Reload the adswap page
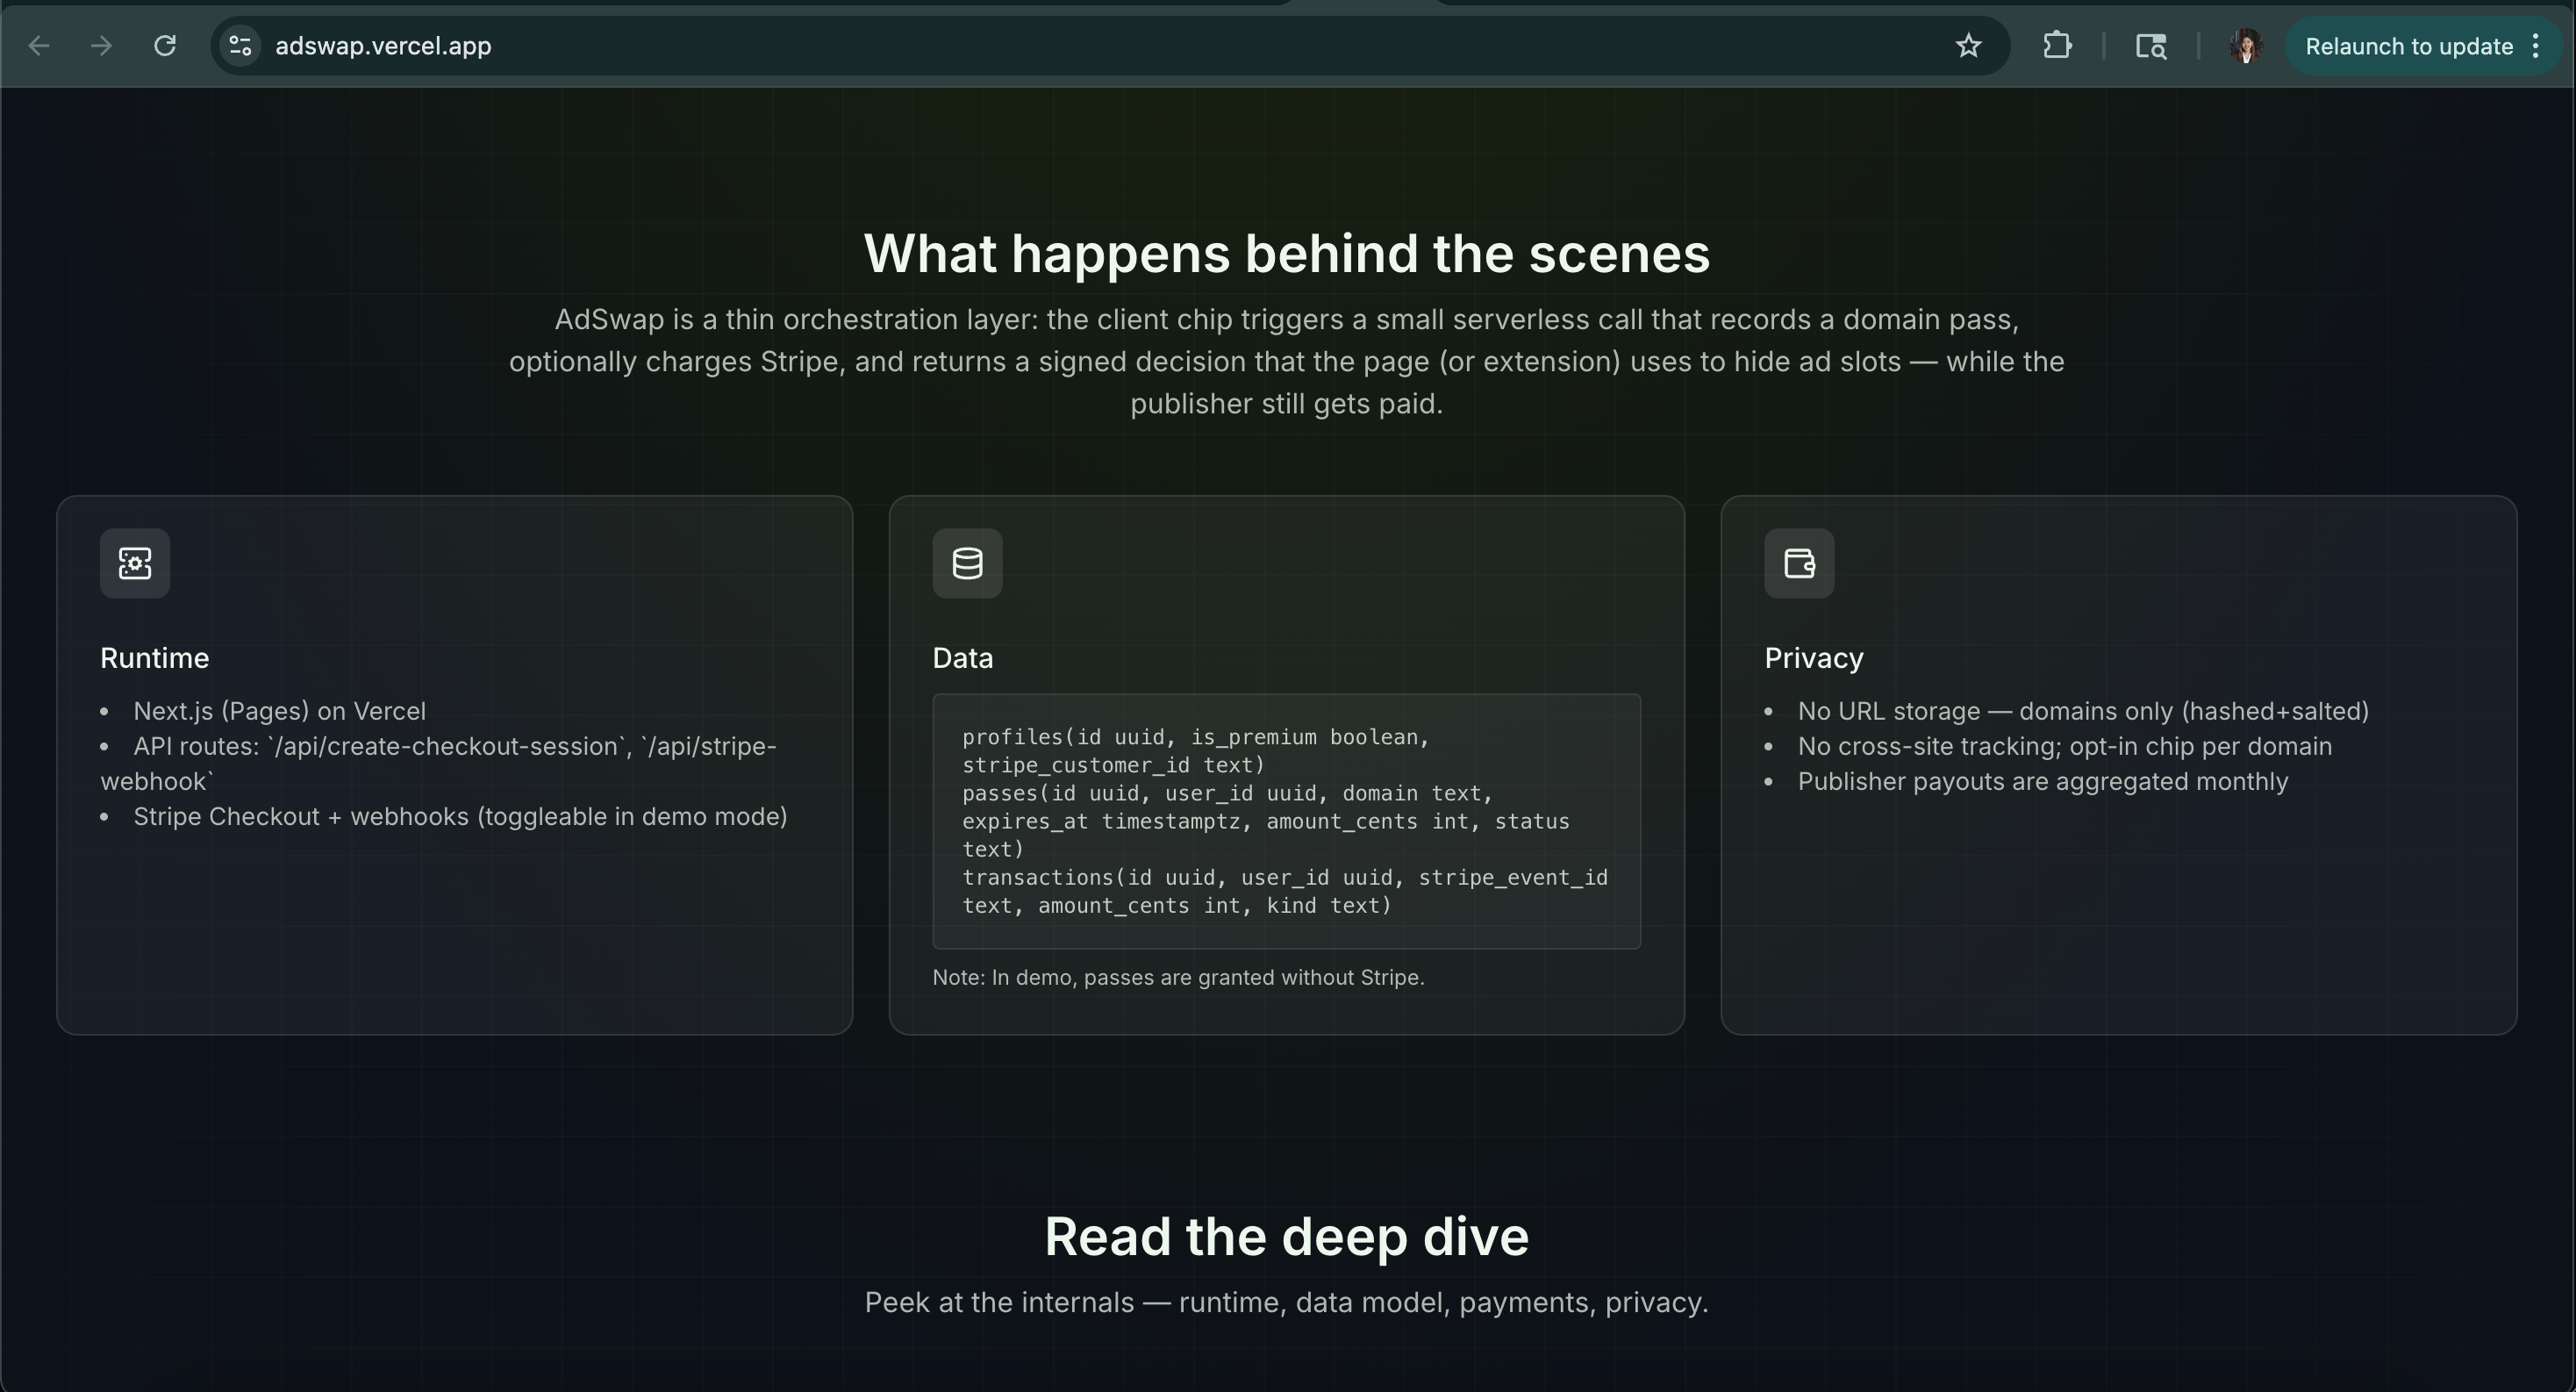The image size is (2576, 1392). (x=165, y=46)
